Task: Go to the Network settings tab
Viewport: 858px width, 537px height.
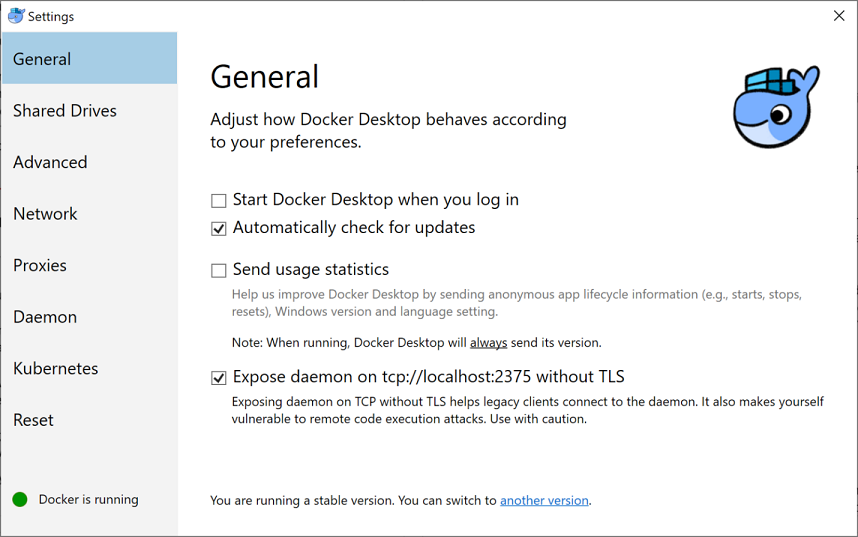Action: [45, 214]
